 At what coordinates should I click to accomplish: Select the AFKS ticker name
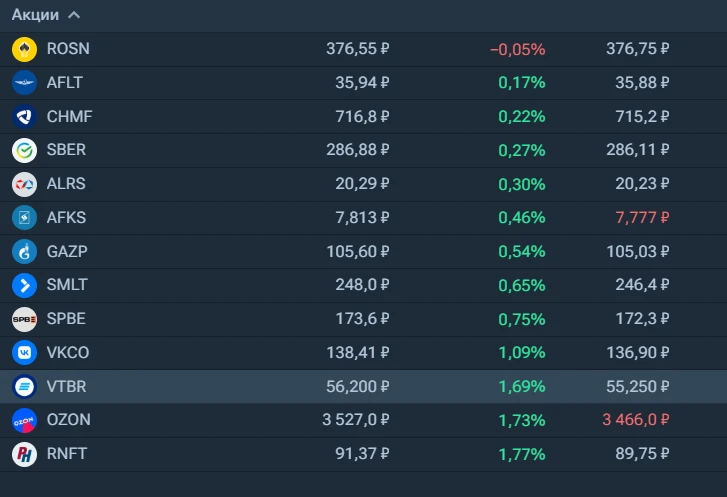point(66,217)
